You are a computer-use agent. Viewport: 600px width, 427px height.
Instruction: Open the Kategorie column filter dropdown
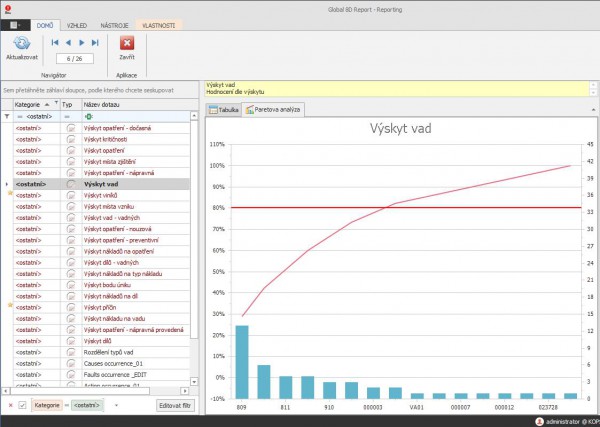(x=54, y=103)
